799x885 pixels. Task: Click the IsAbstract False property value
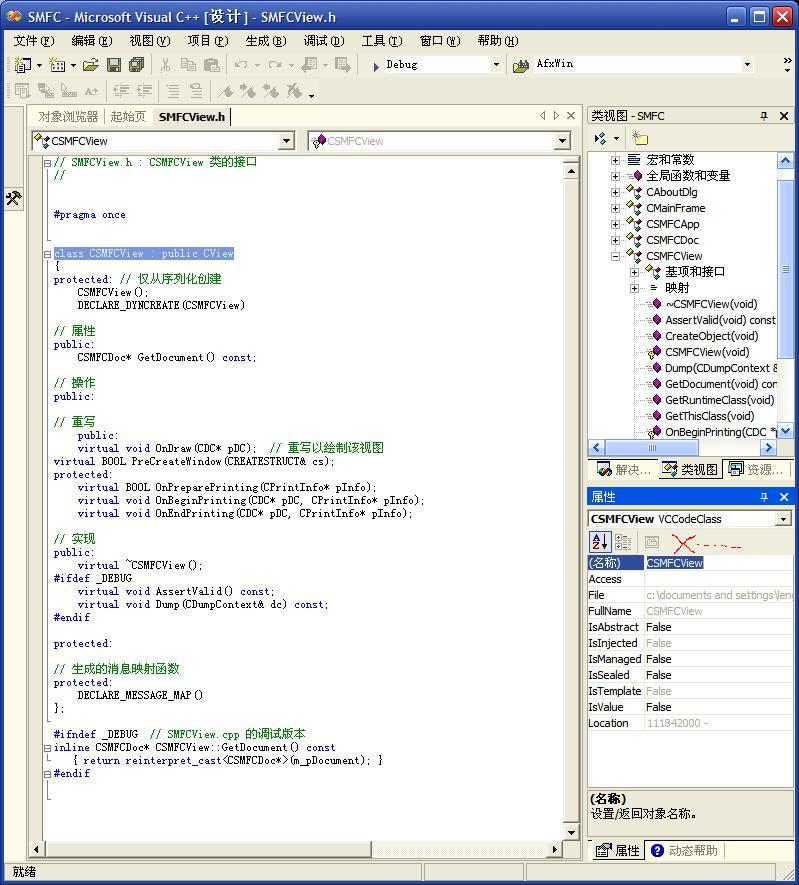pyautogui.click(x=718, y=627)
